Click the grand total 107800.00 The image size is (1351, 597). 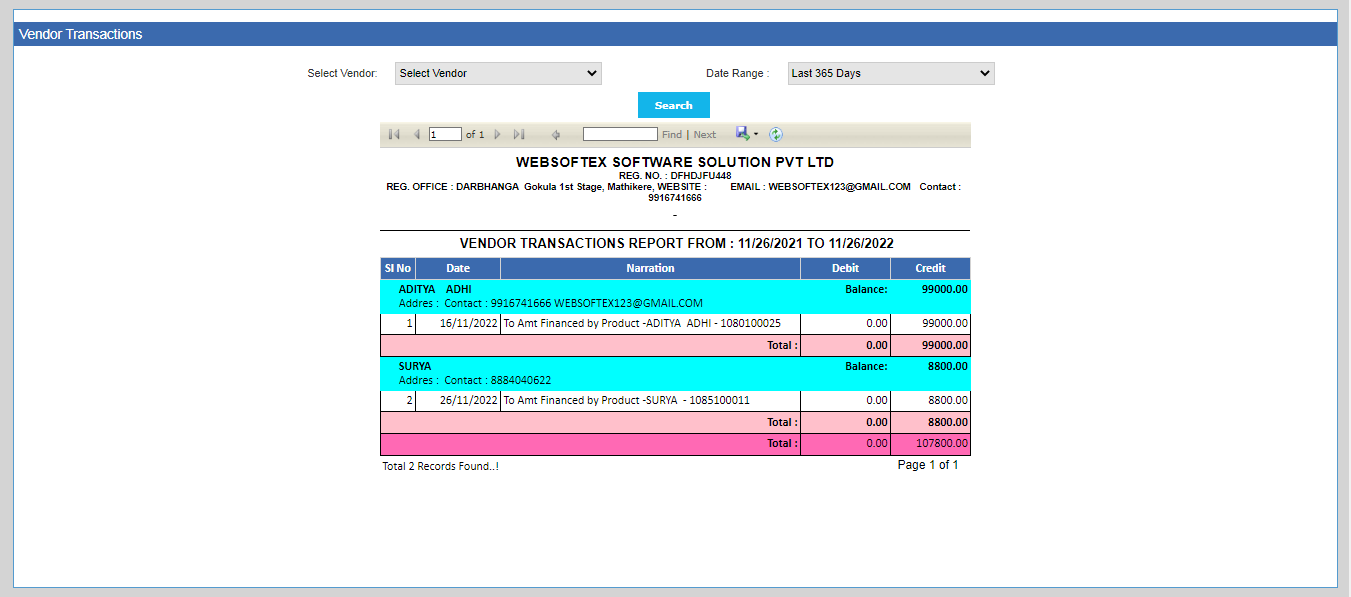942,443
